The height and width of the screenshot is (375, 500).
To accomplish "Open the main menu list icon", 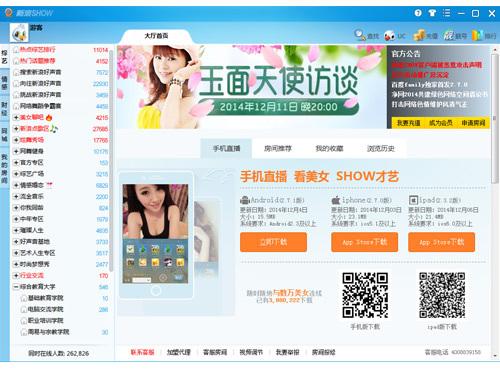I will coord(446,13).
